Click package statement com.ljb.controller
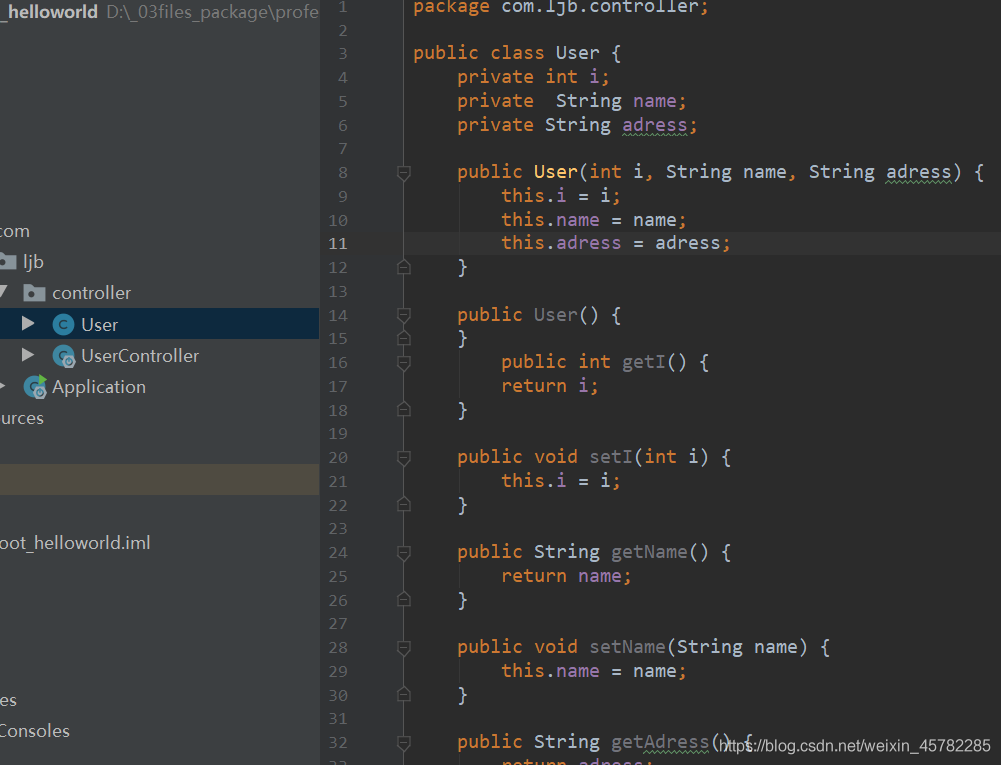The image size is (1001, 765). coord(561,7)
